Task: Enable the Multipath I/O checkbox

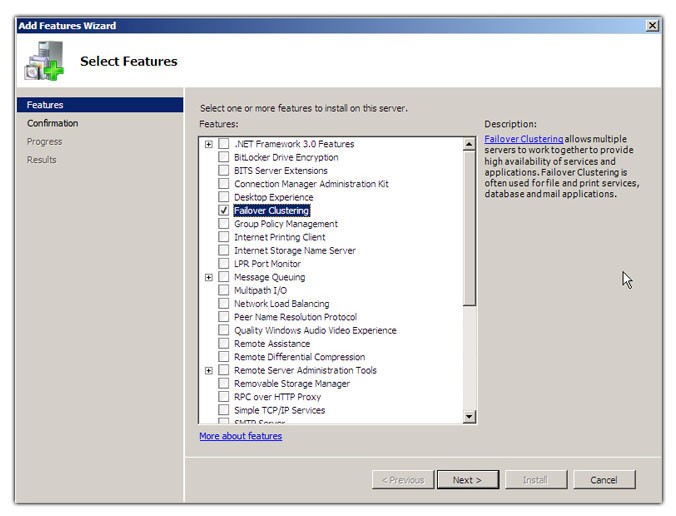Action: (223, 290)
